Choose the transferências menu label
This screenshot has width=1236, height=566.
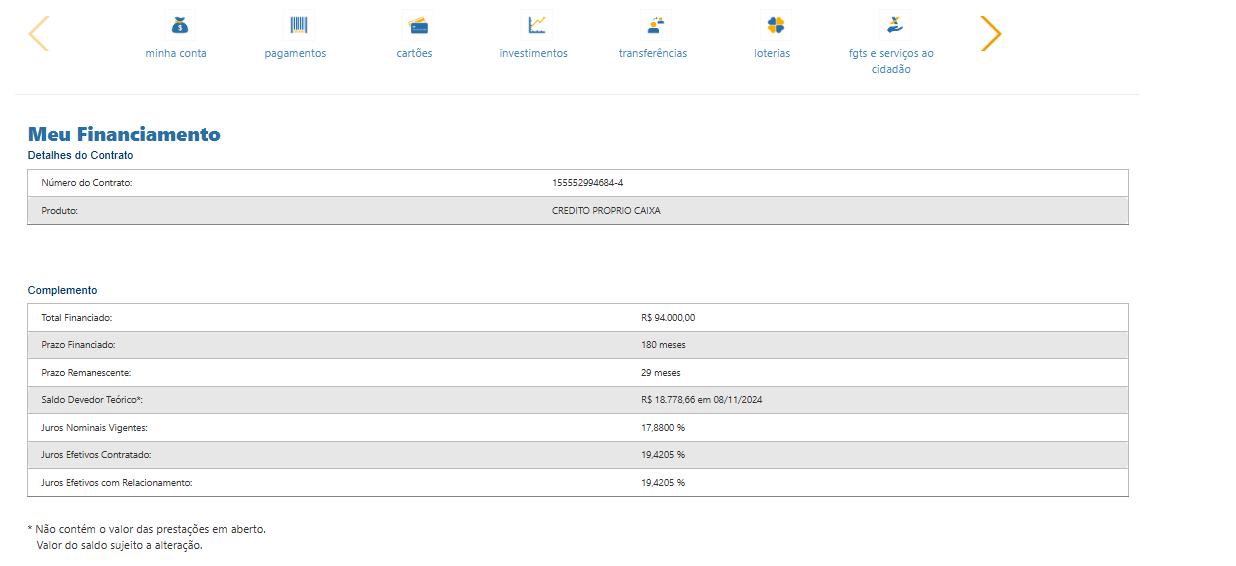coord(652,53)
